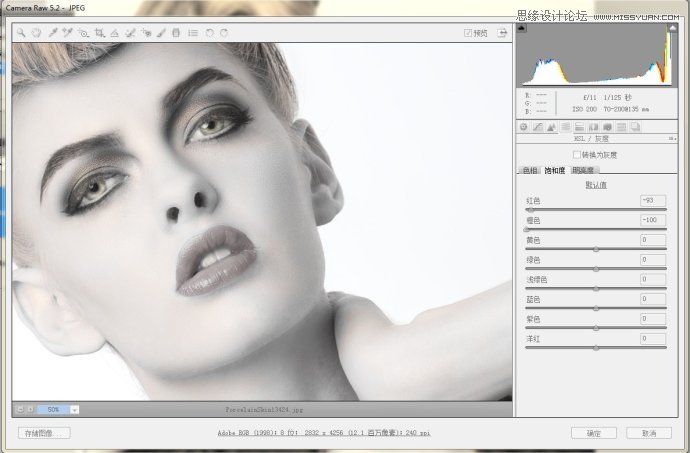Rotate image 90° counter-clockwise
This screenshot has width=690, height=453.
click(209, 33)
